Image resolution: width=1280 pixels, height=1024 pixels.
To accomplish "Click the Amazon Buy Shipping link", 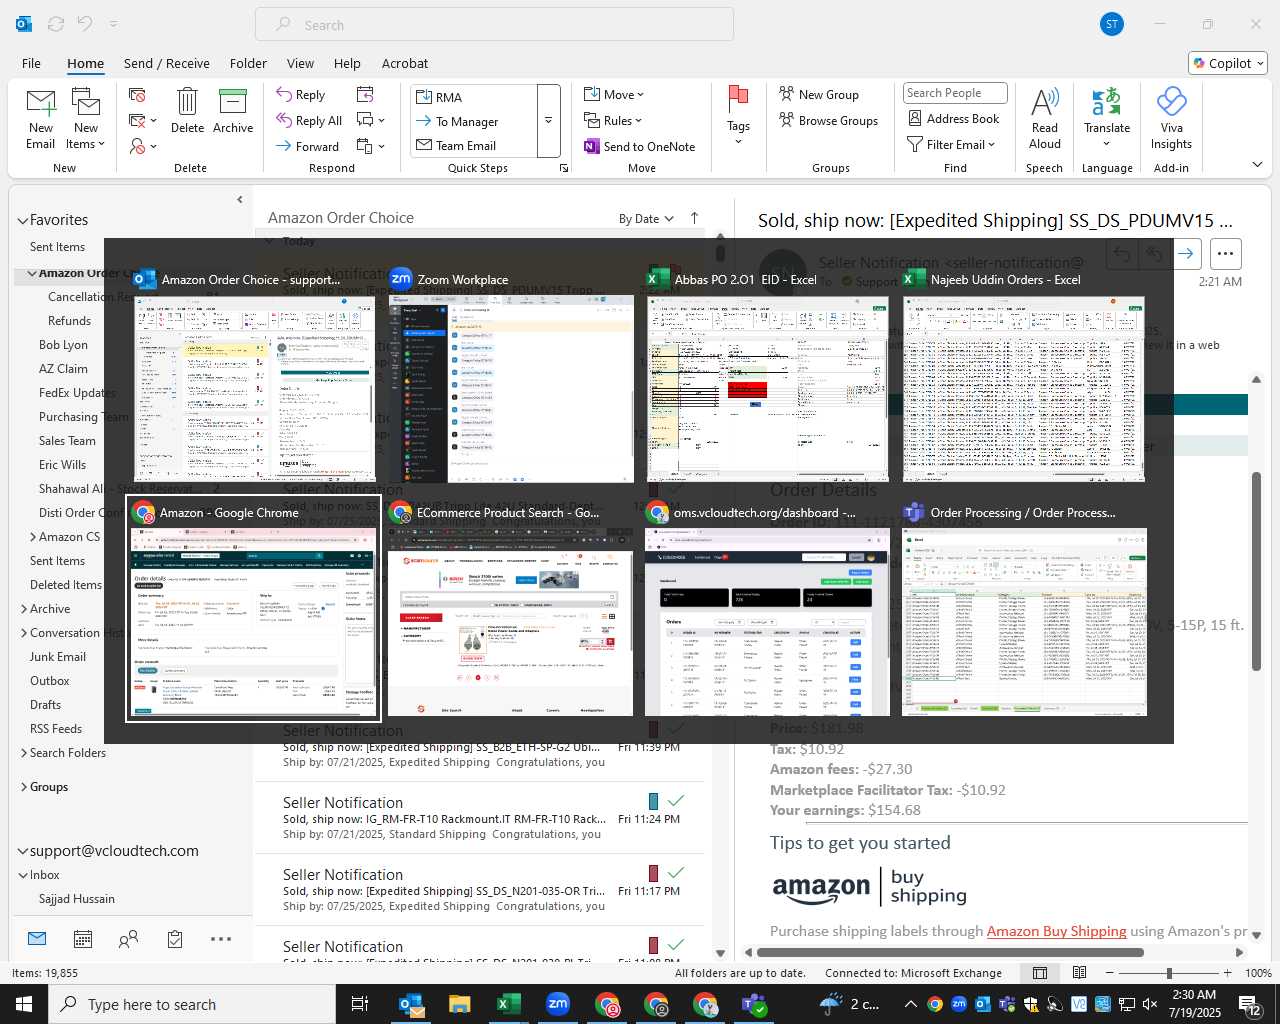I will click(1057, 931).
